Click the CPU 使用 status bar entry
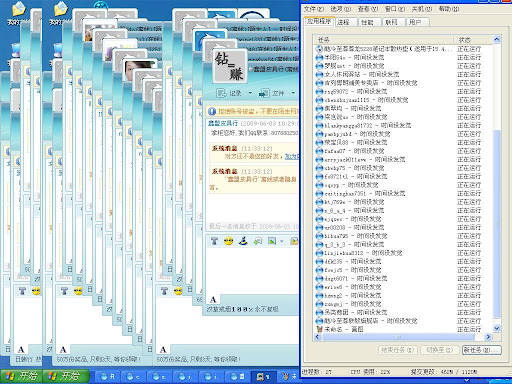Image resolution: width=512 pixels, height=384 pixels. pyautogui.click(x=370, y=372)
